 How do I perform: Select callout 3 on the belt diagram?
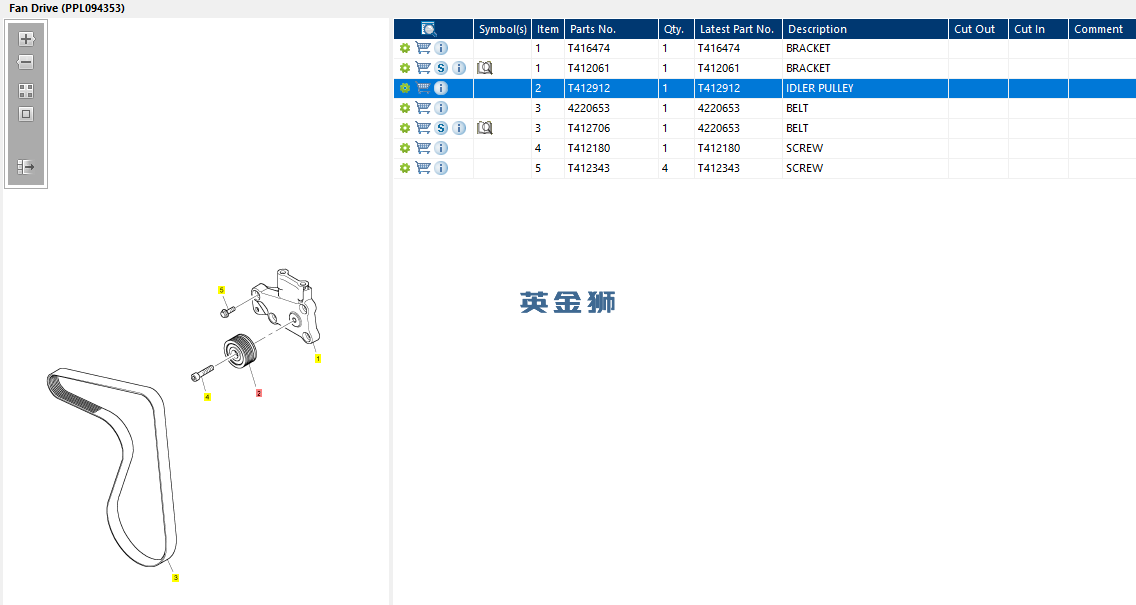pyautogui.click(x=175, y=577)
